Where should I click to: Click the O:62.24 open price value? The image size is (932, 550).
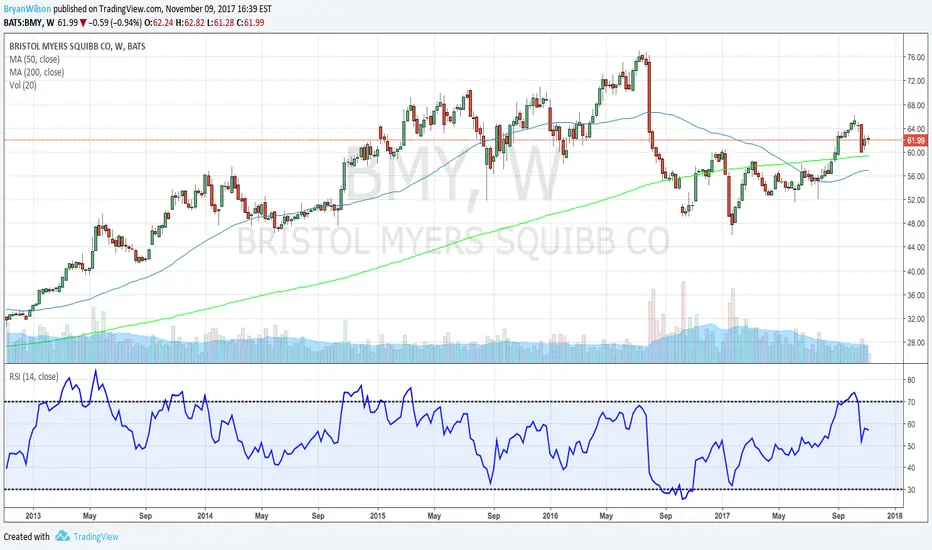(x=159, y=23)
